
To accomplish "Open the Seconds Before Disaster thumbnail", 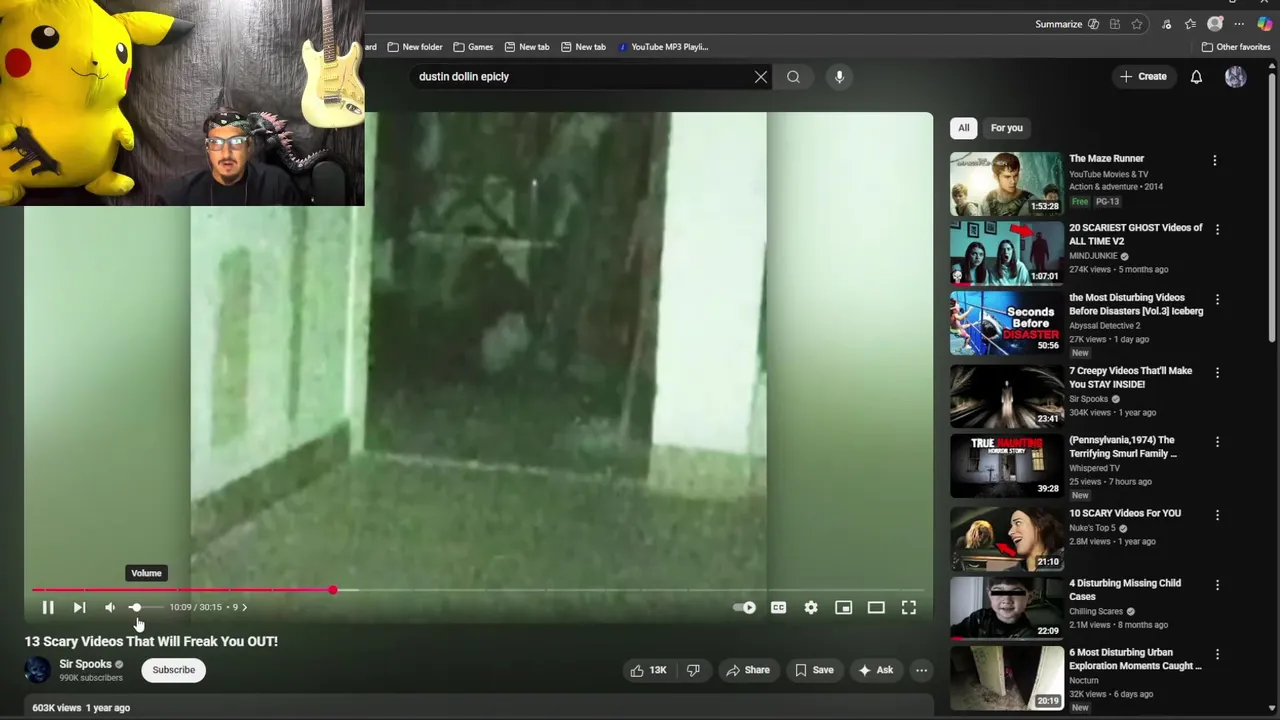I will tap(1006, 322).
